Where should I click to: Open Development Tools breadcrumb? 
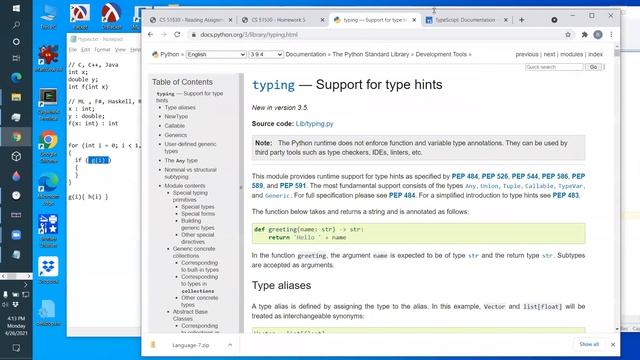441,54
